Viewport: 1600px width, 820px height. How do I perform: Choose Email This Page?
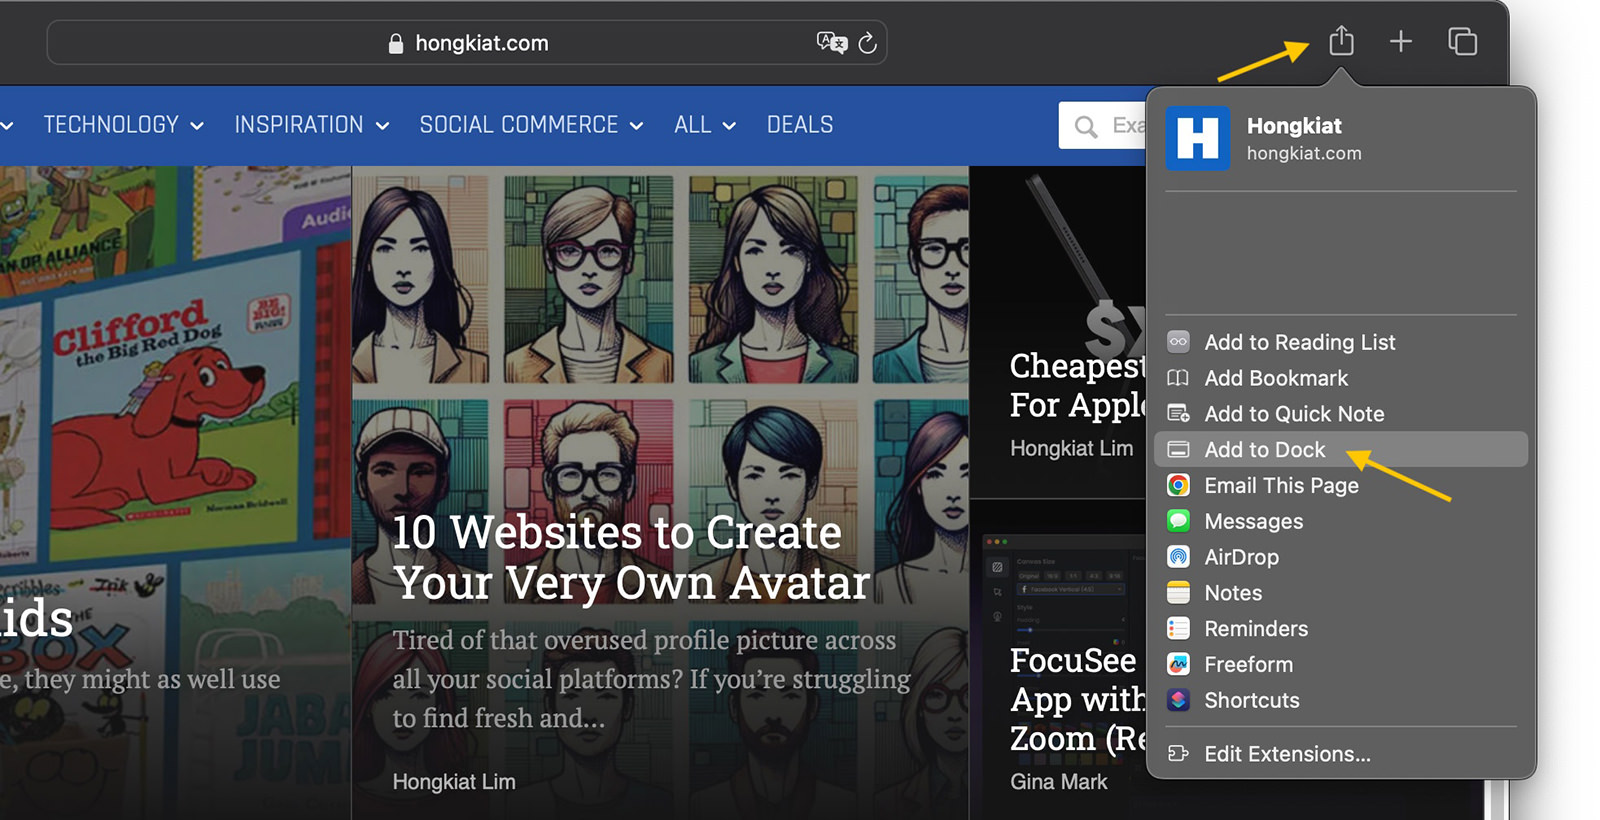point(1340,485)
